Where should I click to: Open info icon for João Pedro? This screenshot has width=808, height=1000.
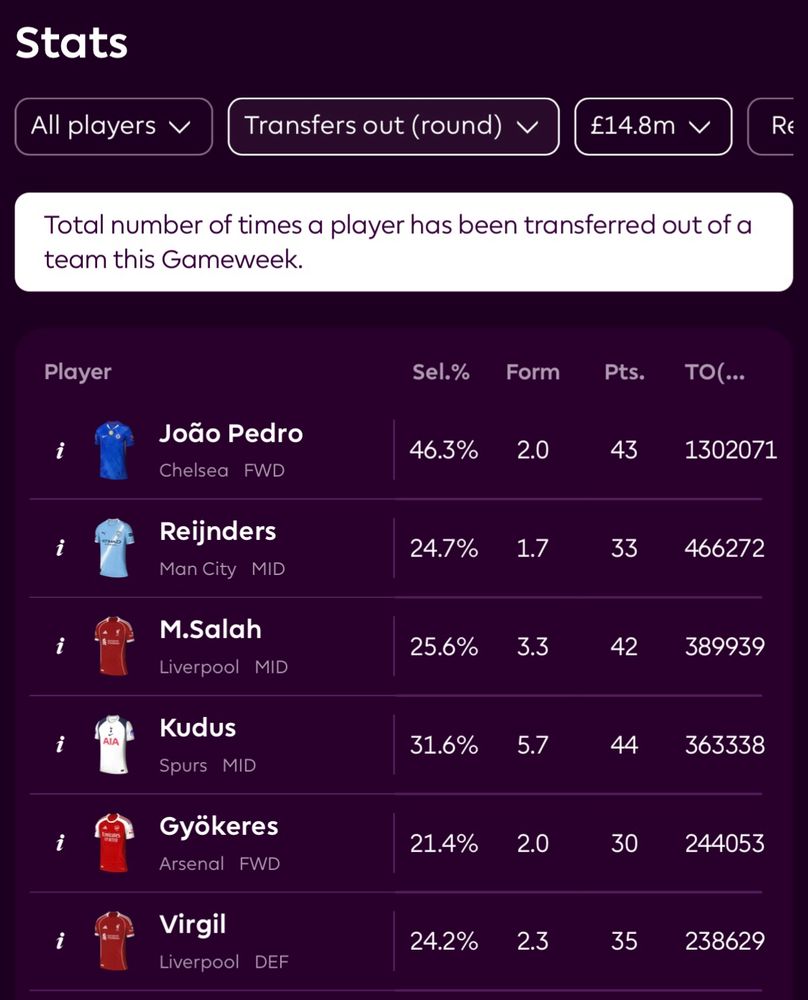[x=60, y=451]
